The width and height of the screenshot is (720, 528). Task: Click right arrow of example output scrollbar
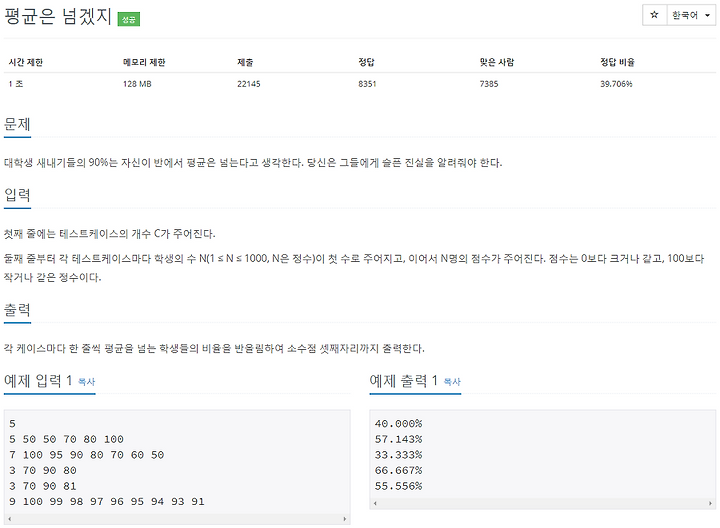(x=710, y=503)
